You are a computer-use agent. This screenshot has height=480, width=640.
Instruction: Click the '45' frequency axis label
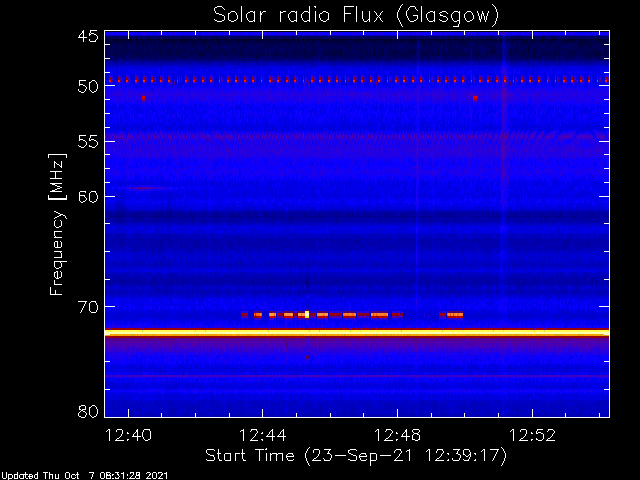(x=88, y=37)
